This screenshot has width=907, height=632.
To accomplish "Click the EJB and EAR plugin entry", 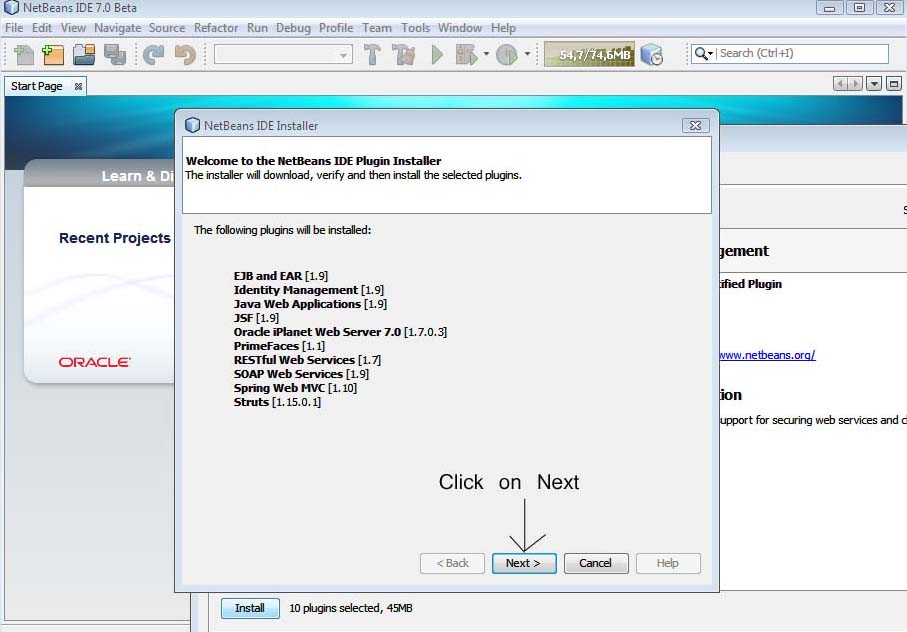I will [281, 276].
